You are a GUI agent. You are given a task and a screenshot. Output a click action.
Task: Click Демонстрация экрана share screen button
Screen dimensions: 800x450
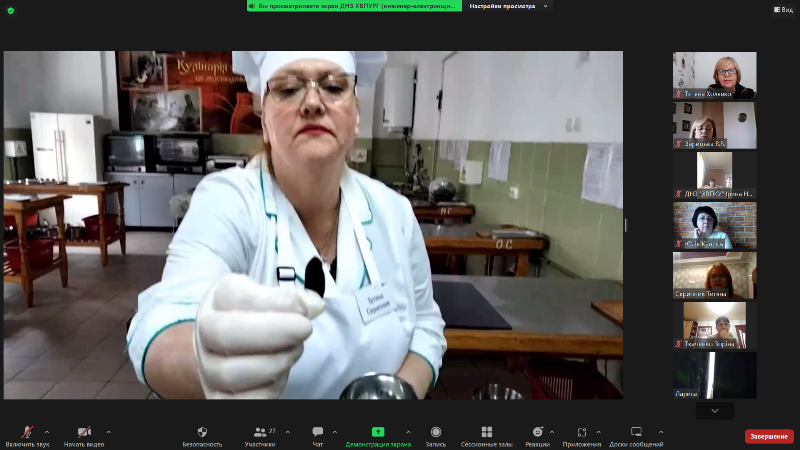point(378,437)
